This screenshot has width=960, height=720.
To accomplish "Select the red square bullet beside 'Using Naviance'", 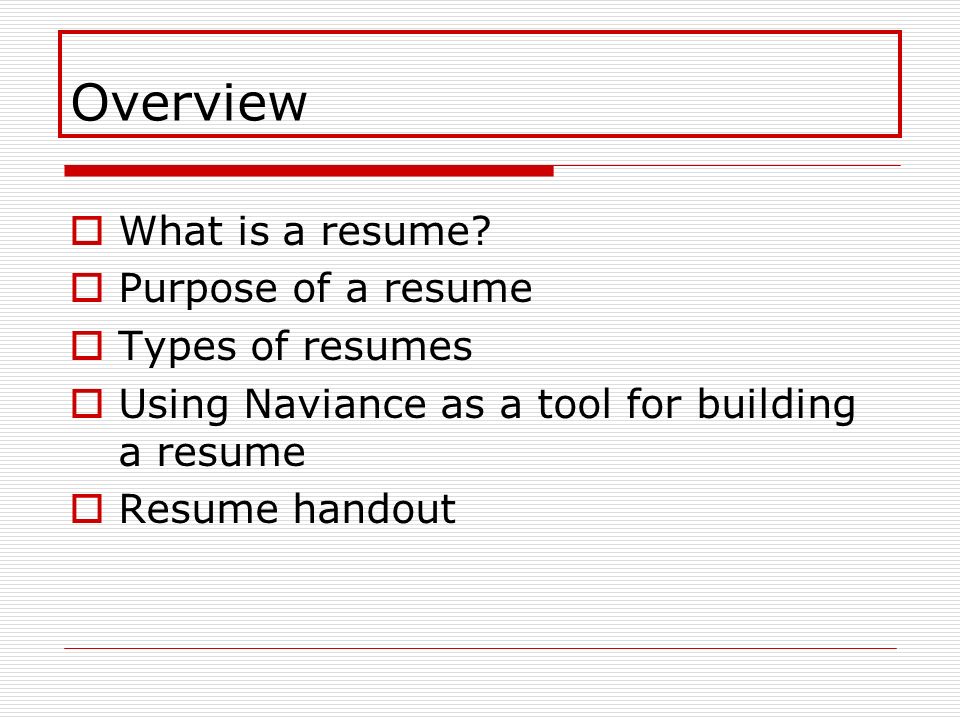I will click(87, 403).
